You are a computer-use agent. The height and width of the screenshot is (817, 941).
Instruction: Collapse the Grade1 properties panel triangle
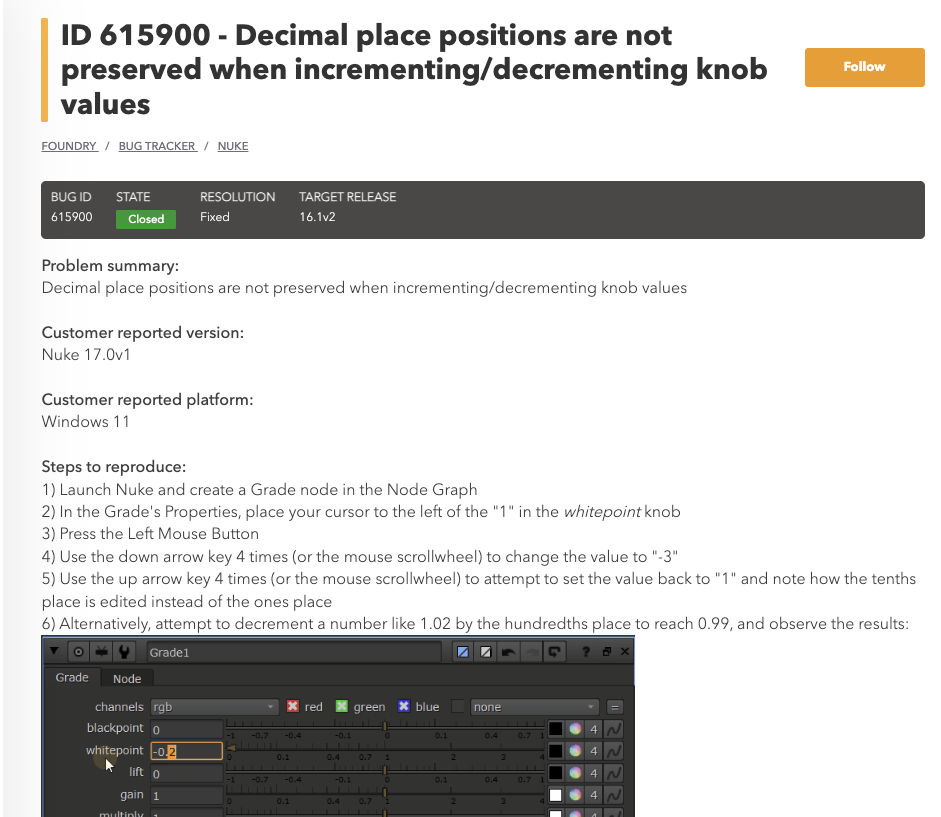(54, 651)
